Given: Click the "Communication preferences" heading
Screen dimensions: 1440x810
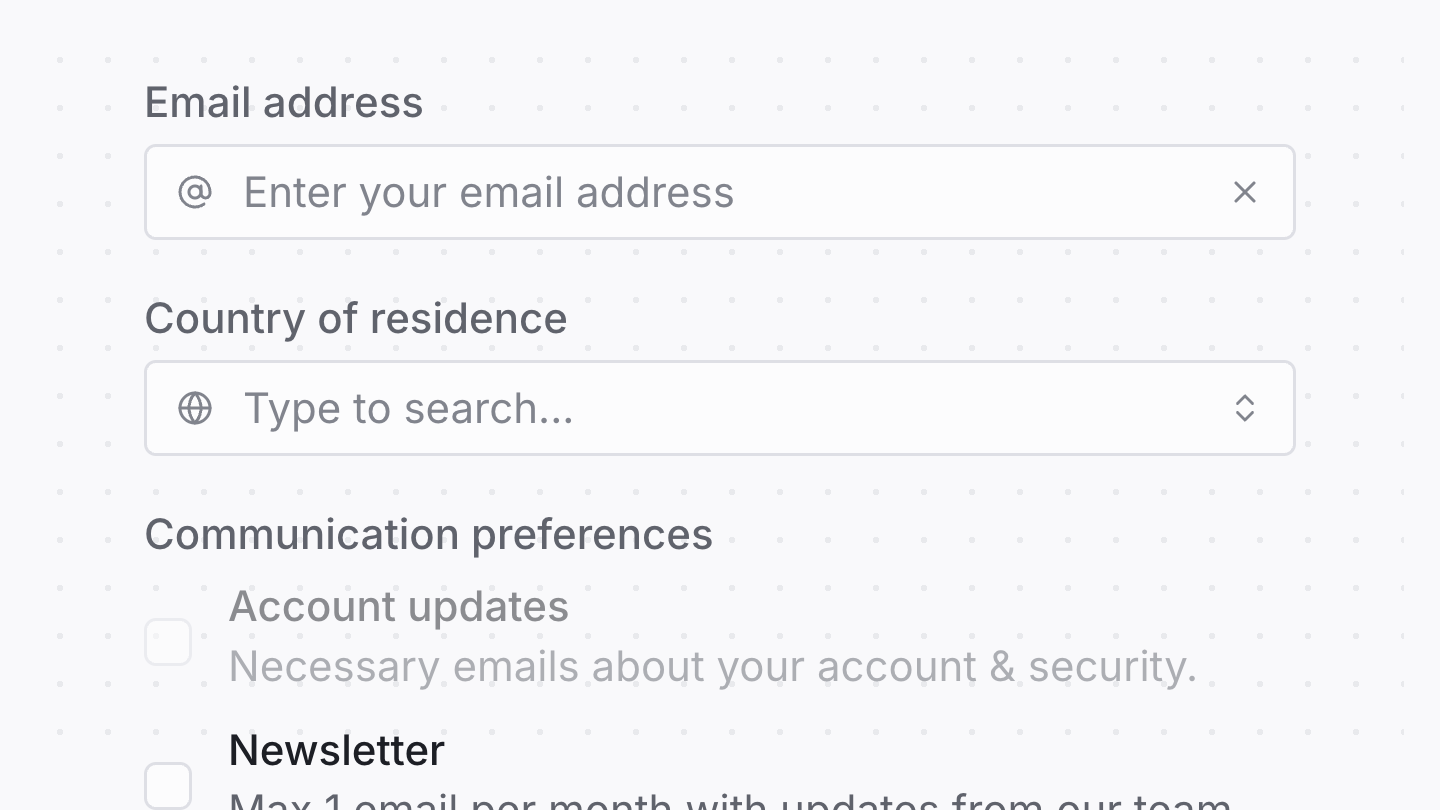Looking at the screenshot, I should pyautogui.click(x=428, y=535).
